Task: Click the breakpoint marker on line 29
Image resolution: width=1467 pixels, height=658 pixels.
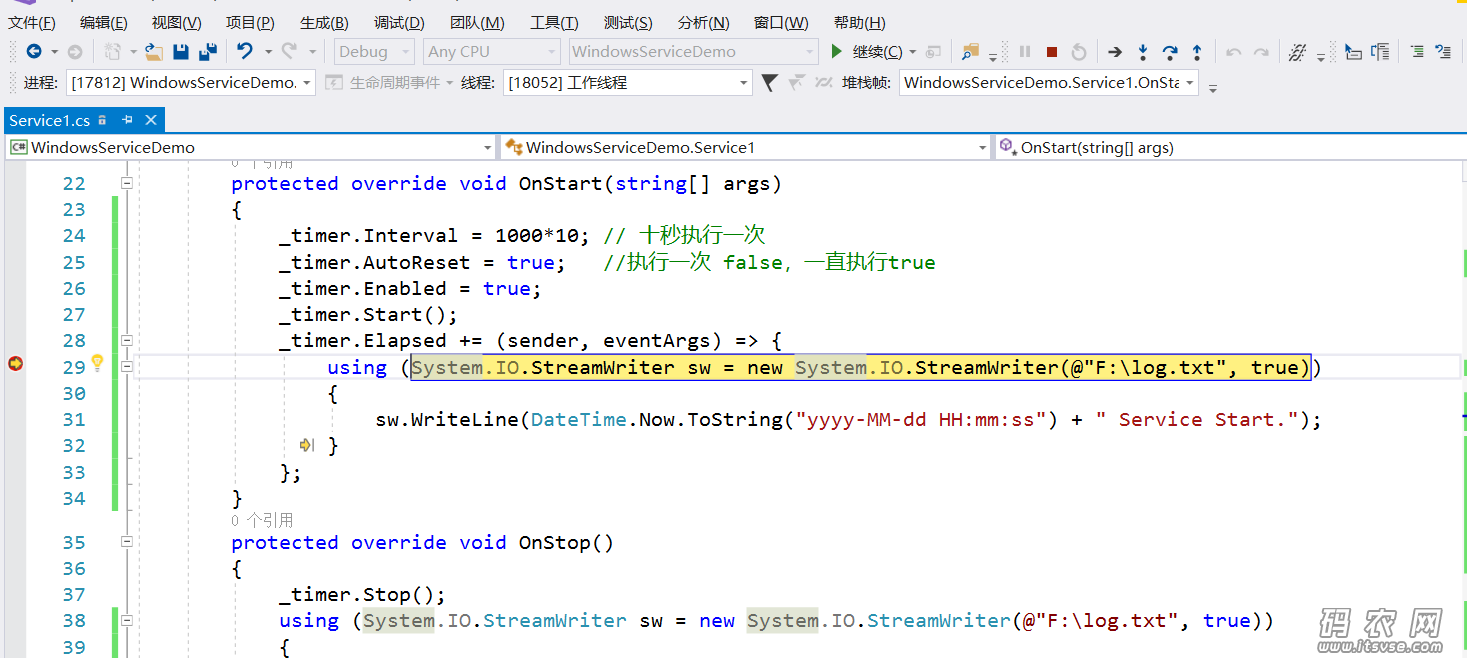Action: pos(15,365)
